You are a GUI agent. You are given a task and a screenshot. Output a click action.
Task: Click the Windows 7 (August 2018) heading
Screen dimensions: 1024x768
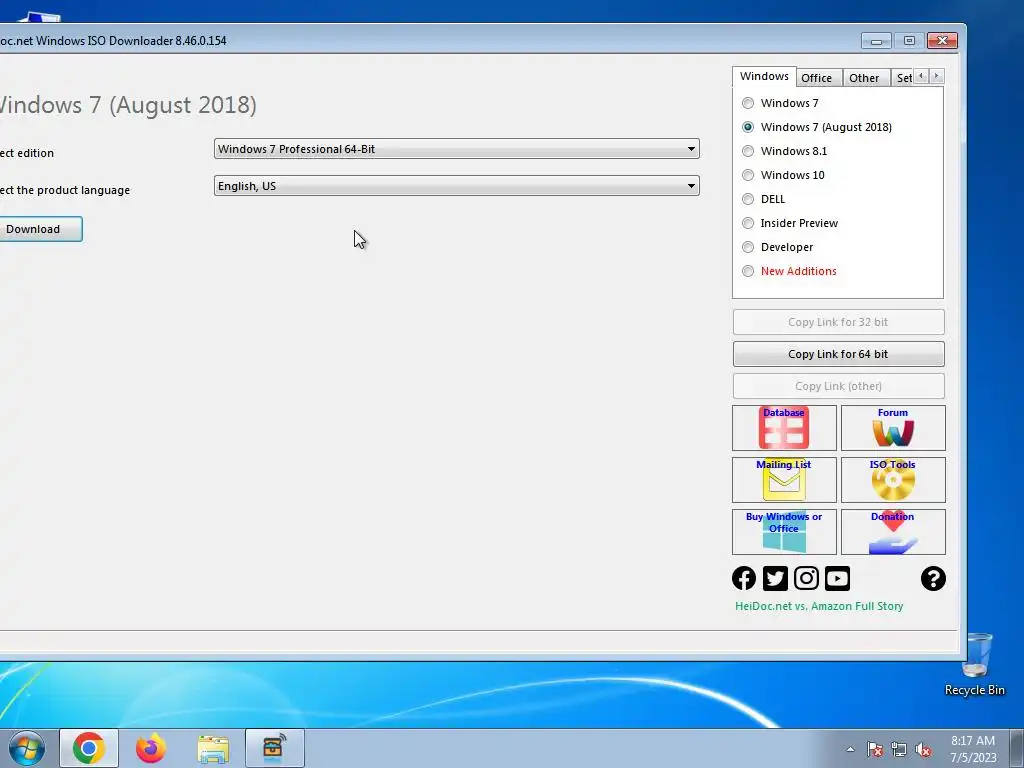click(128, 105)
